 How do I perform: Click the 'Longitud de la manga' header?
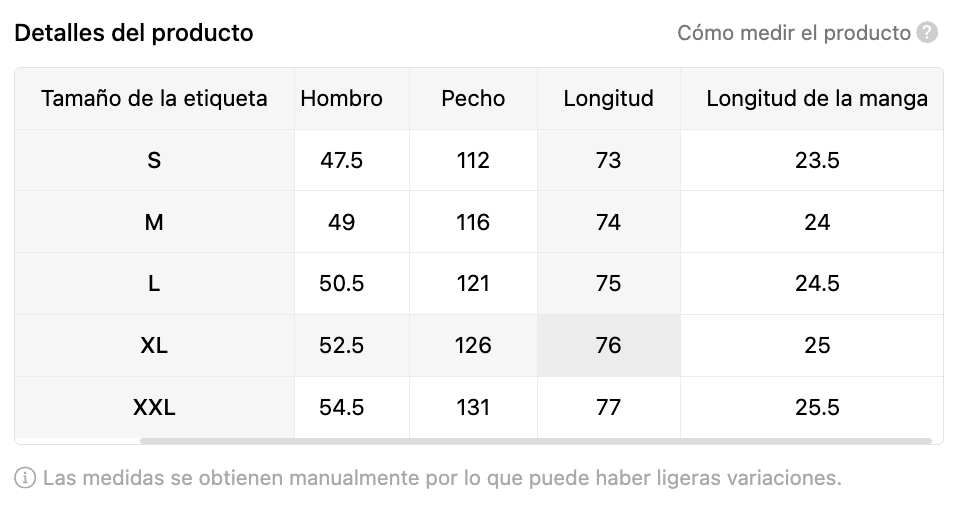pos(817,98)
